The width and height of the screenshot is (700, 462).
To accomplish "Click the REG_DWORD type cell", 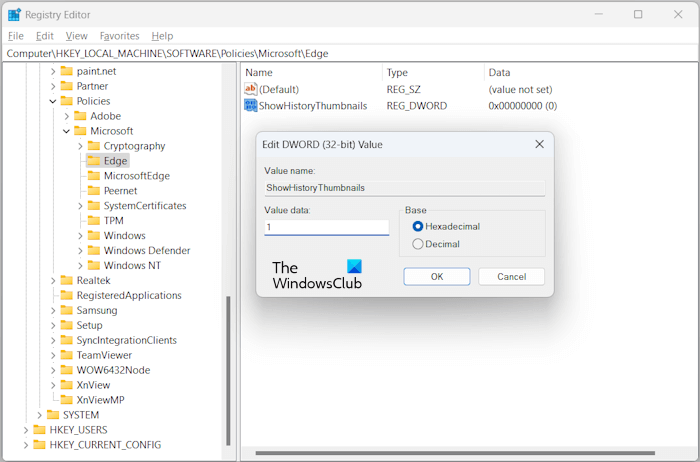I will [417, 106].
